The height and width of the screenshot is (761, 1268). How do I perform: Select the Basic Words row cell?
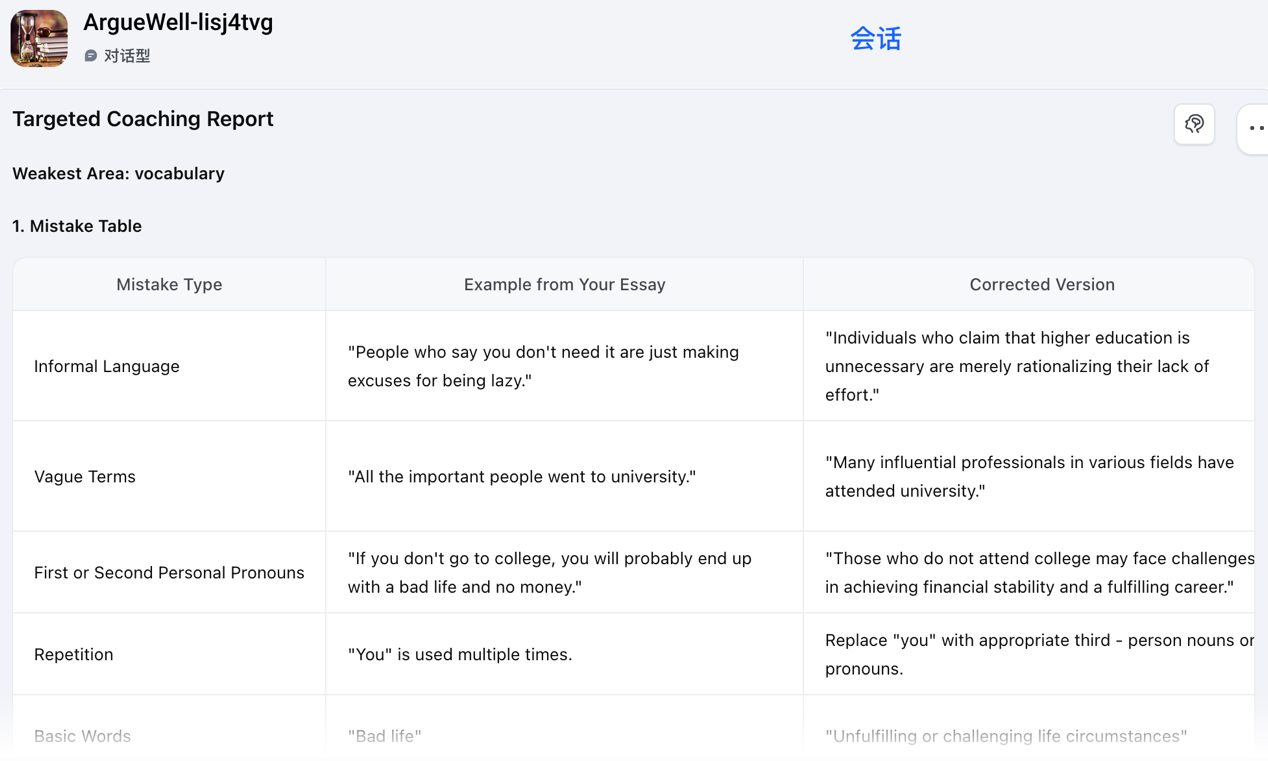tap(83, 736)
